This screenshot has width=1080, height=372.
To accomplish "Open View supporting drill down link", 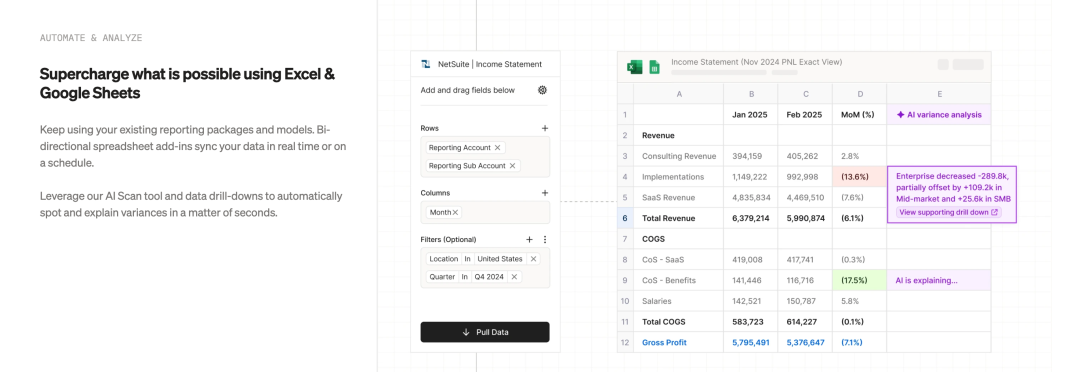I will tap(948, 212).
